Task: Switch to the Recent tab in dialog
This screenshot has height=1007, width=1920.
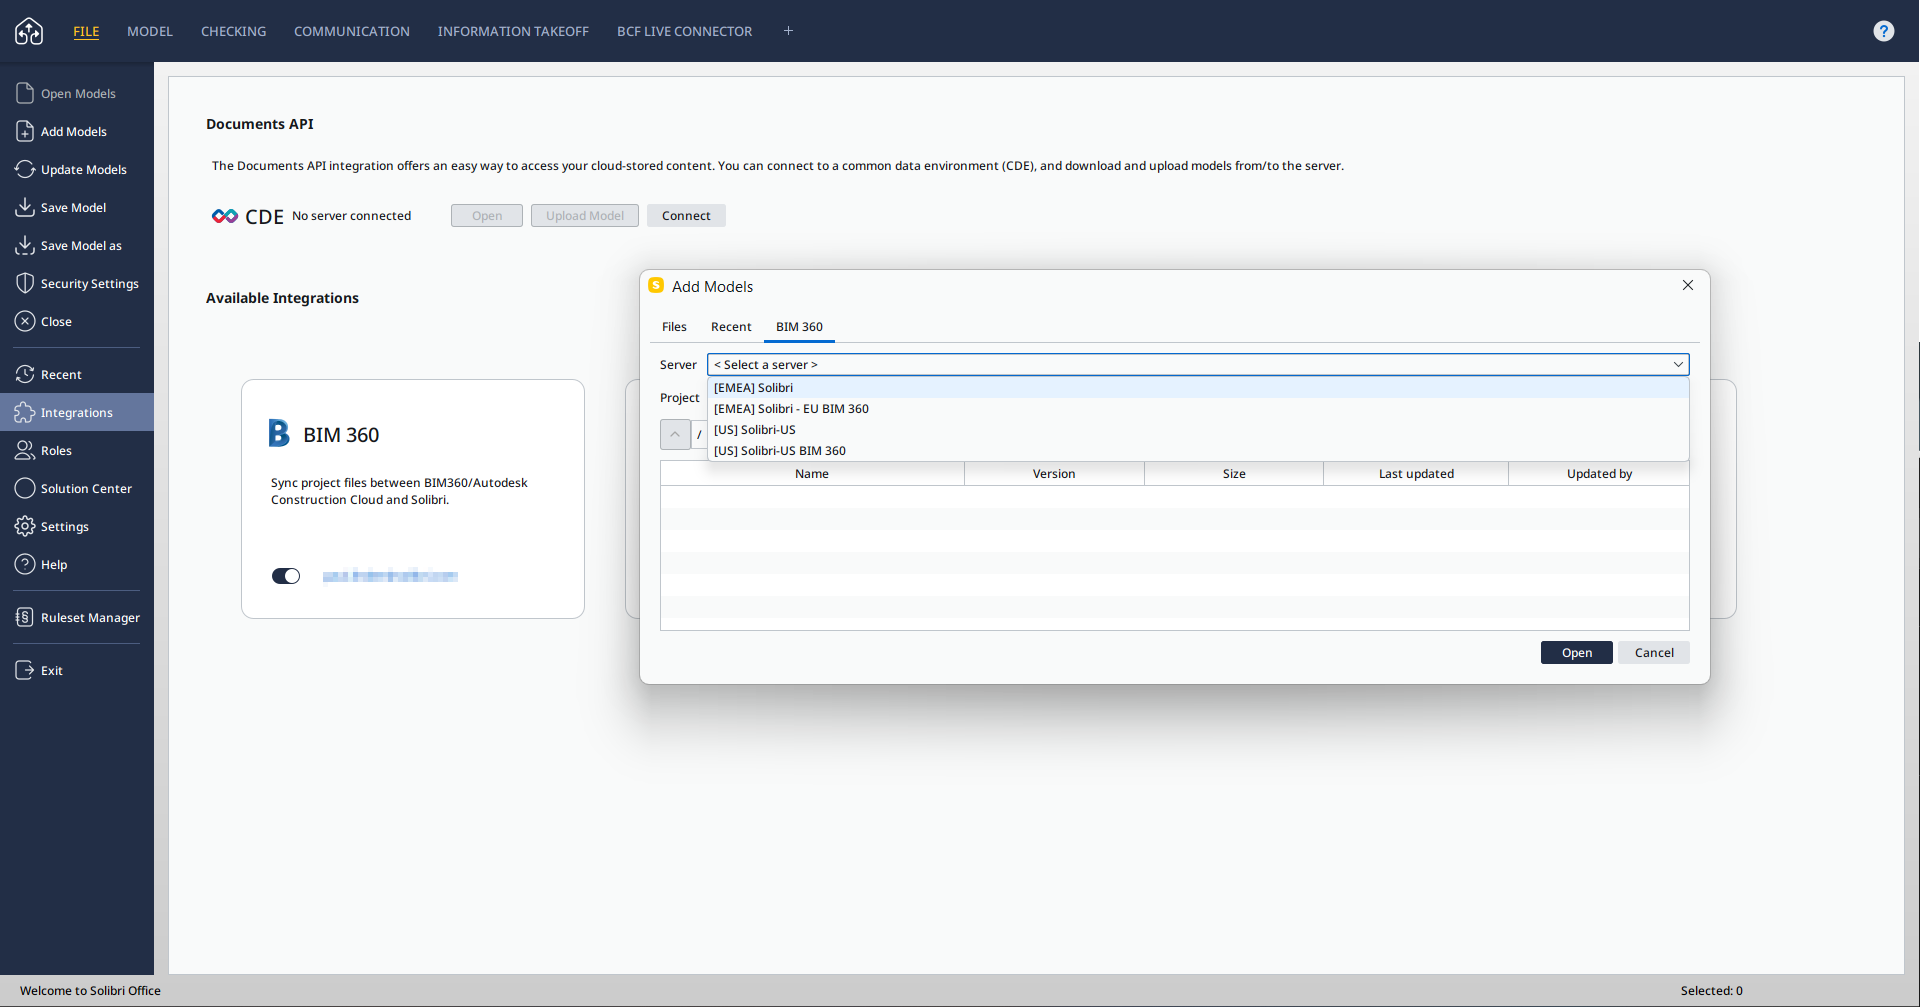Action: (731, 327)
